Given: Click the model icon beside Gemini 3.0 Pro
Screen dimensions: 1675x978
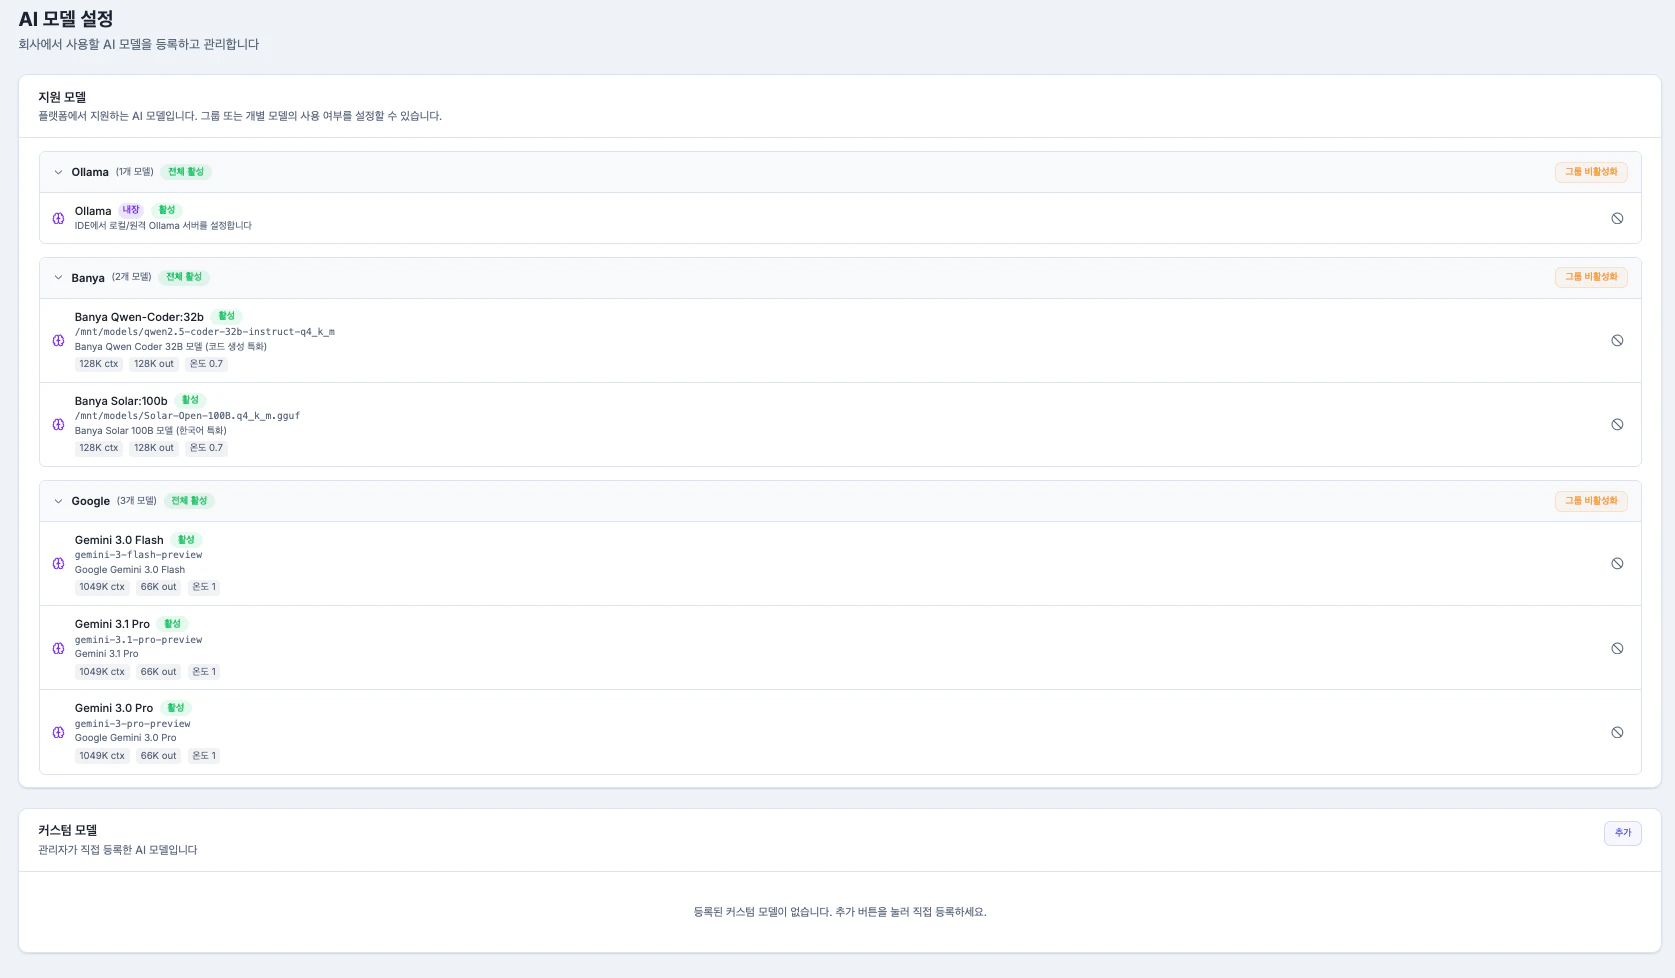Looking at the screenshot, I should coord(58,732).
